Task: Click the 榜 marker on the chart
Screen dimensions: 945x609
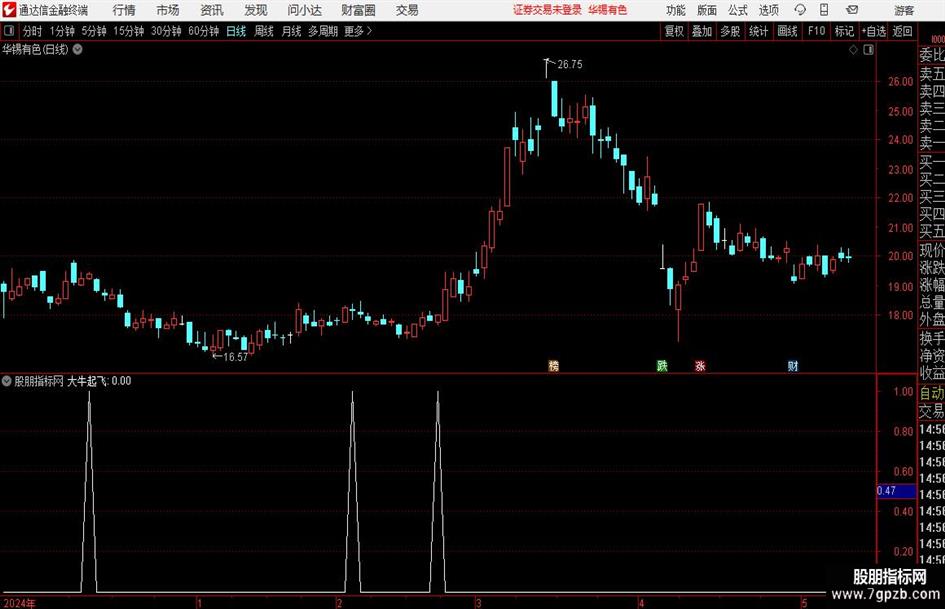Action: [x=554, y=365]
